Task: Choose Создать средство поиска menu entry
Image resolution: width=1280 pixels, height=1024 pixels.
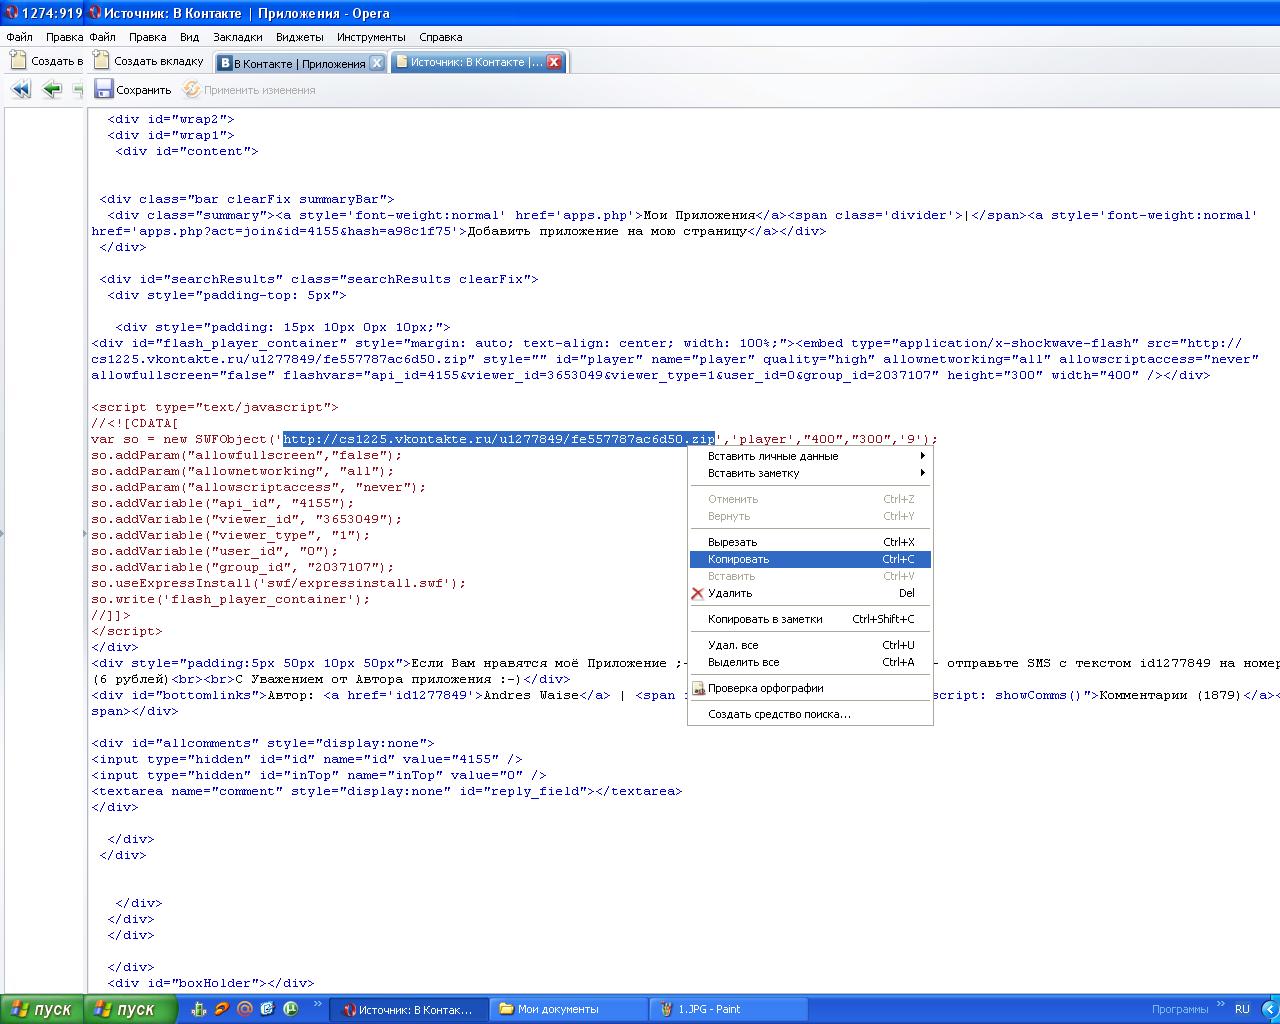Action: [x=810, y=714]
